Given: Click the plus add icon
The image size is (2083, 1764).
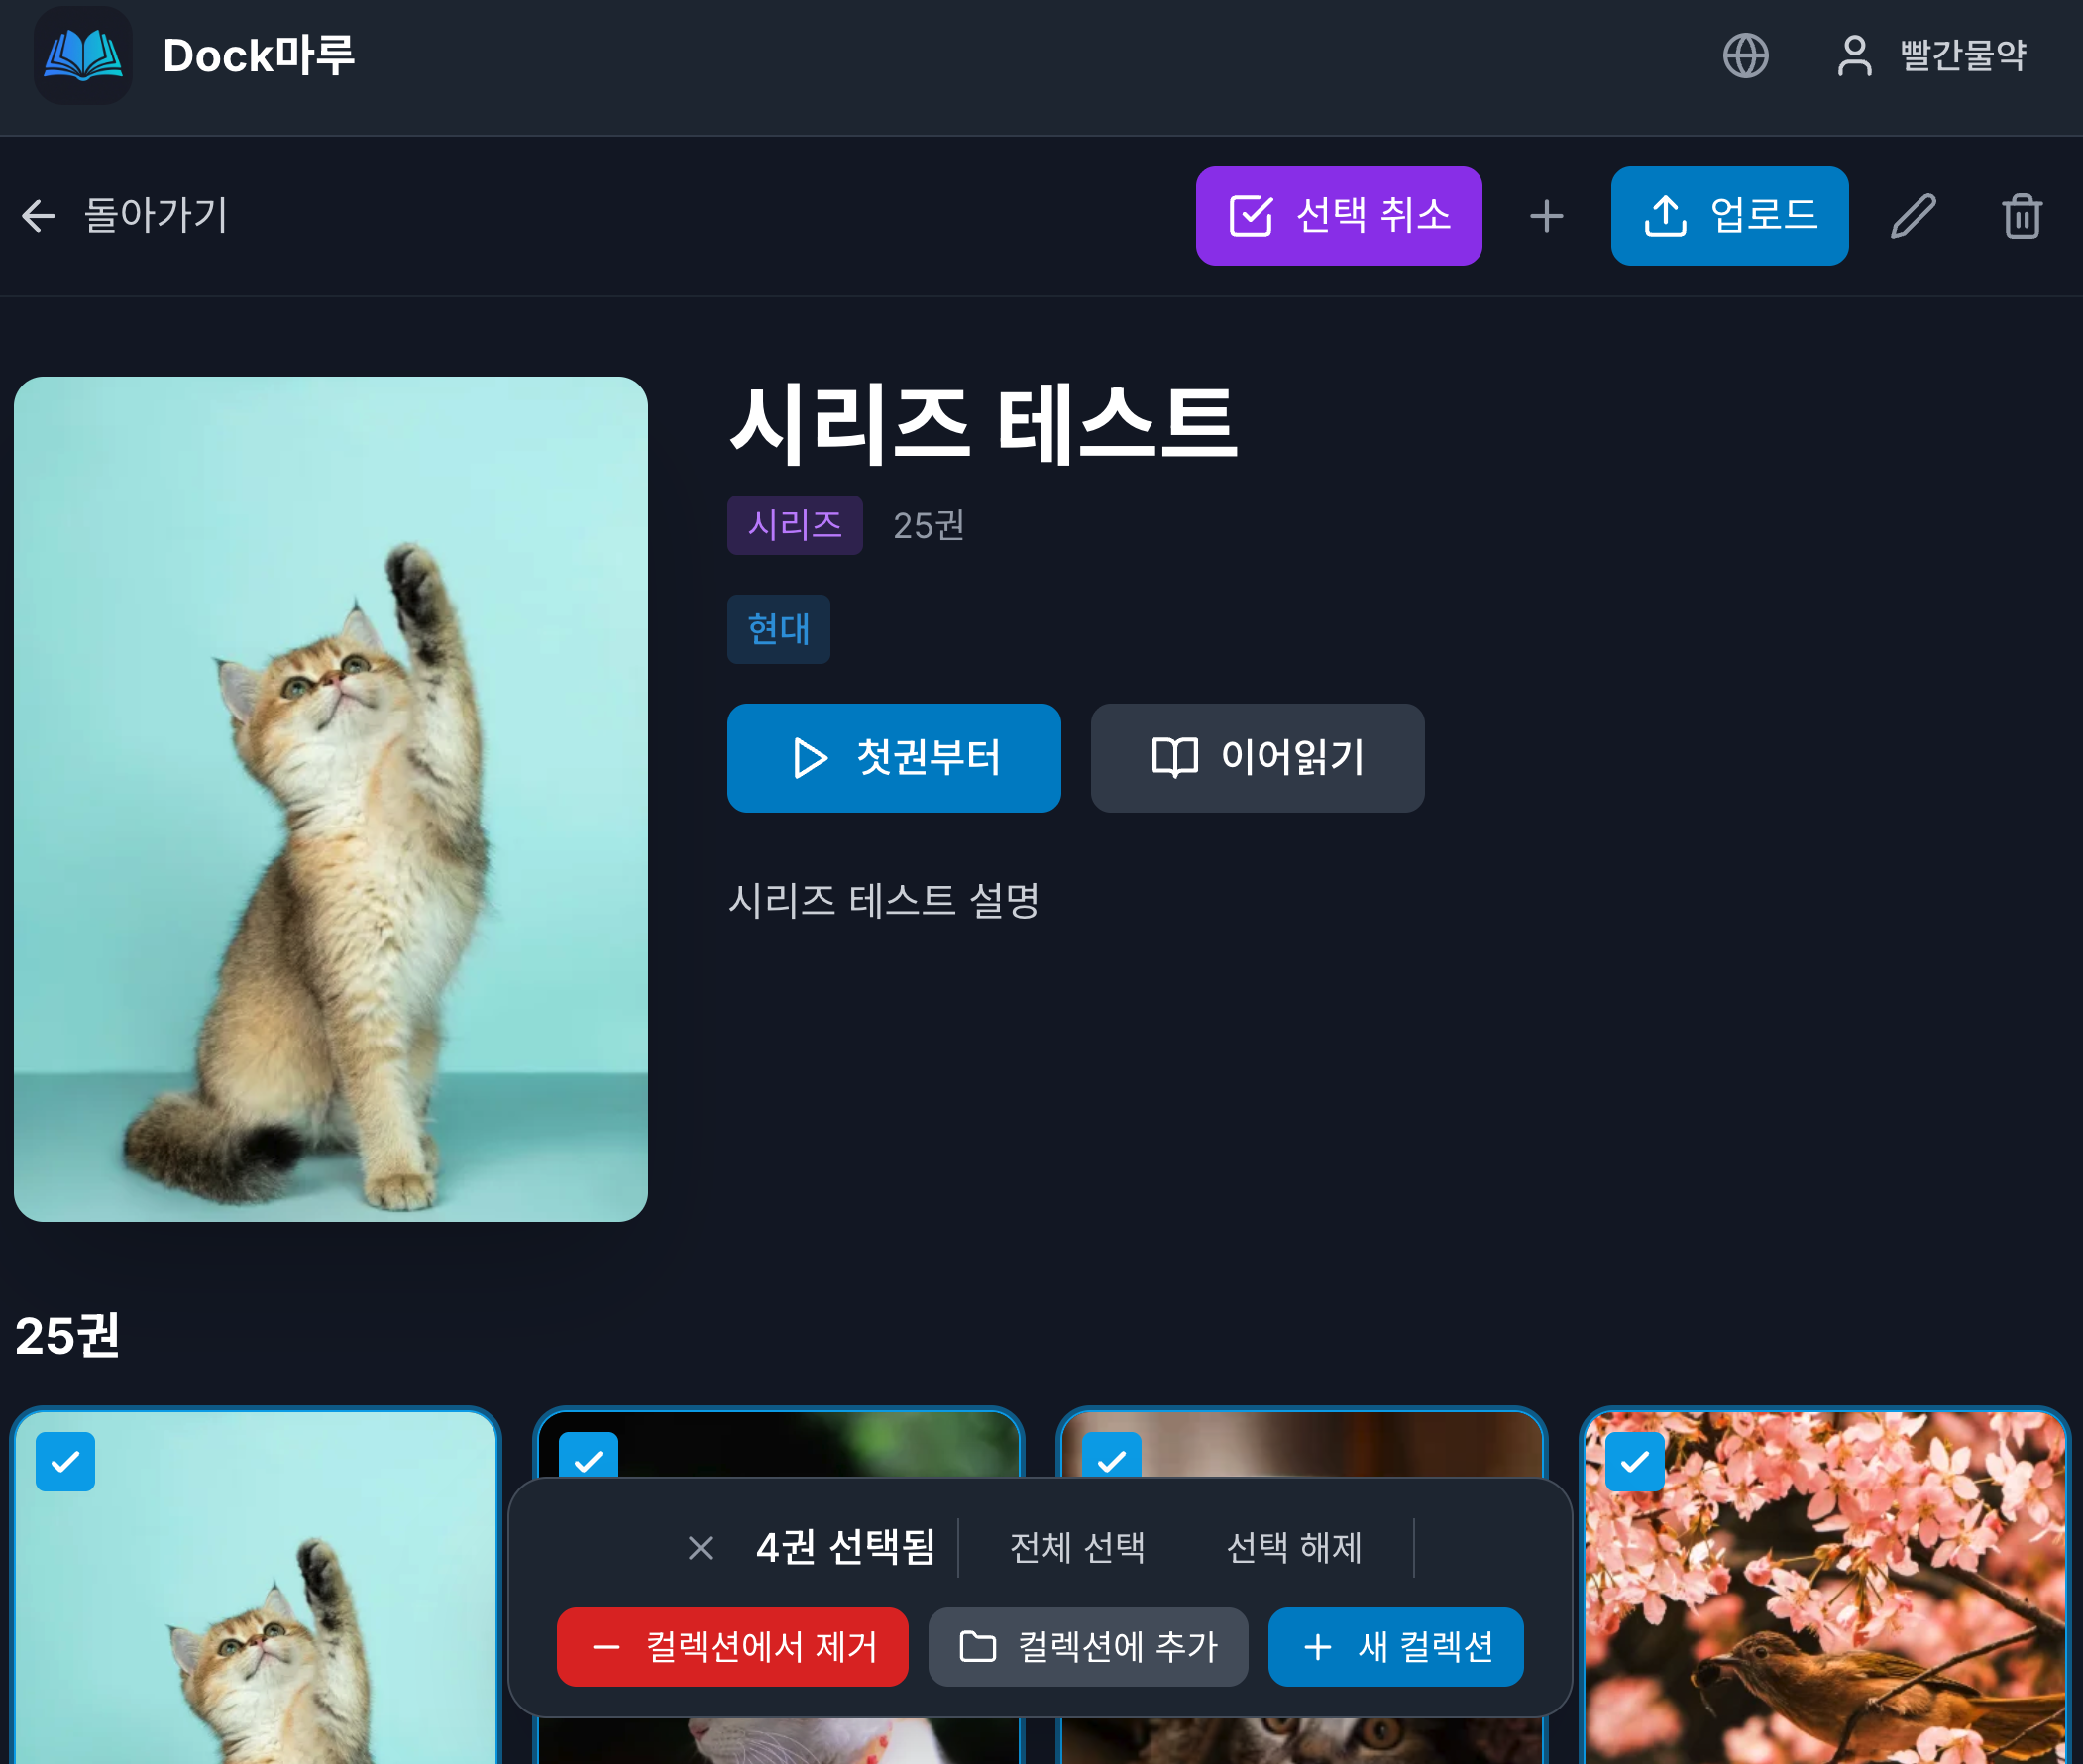Looking at the screenshot, I should pos(1546,215).
